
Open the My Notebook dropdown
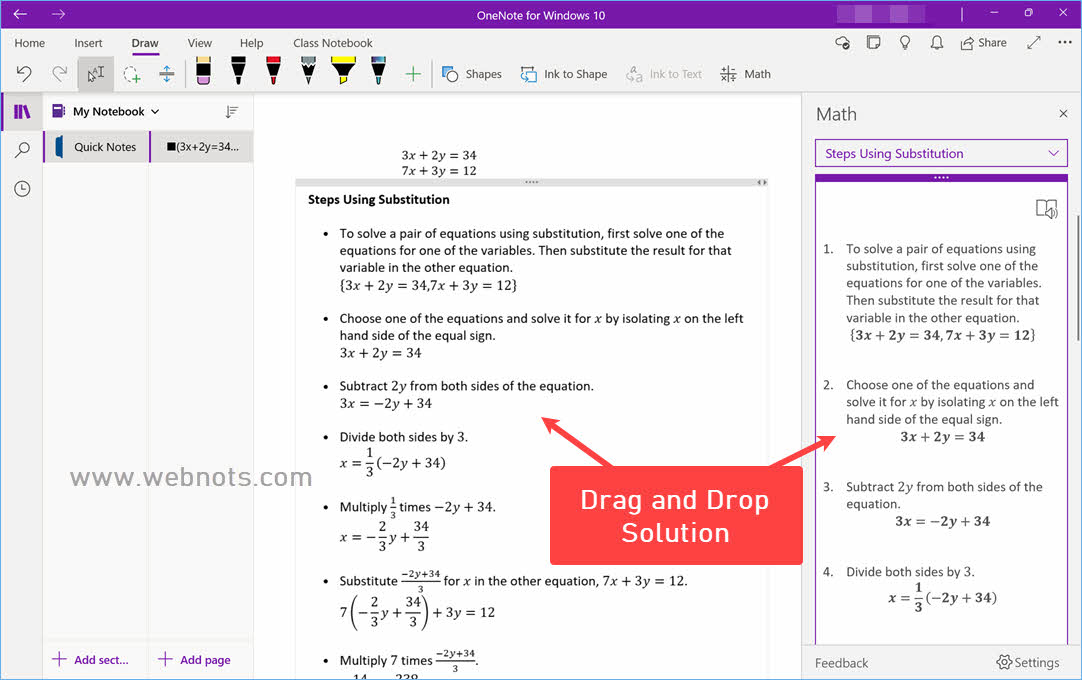(115, 112)
